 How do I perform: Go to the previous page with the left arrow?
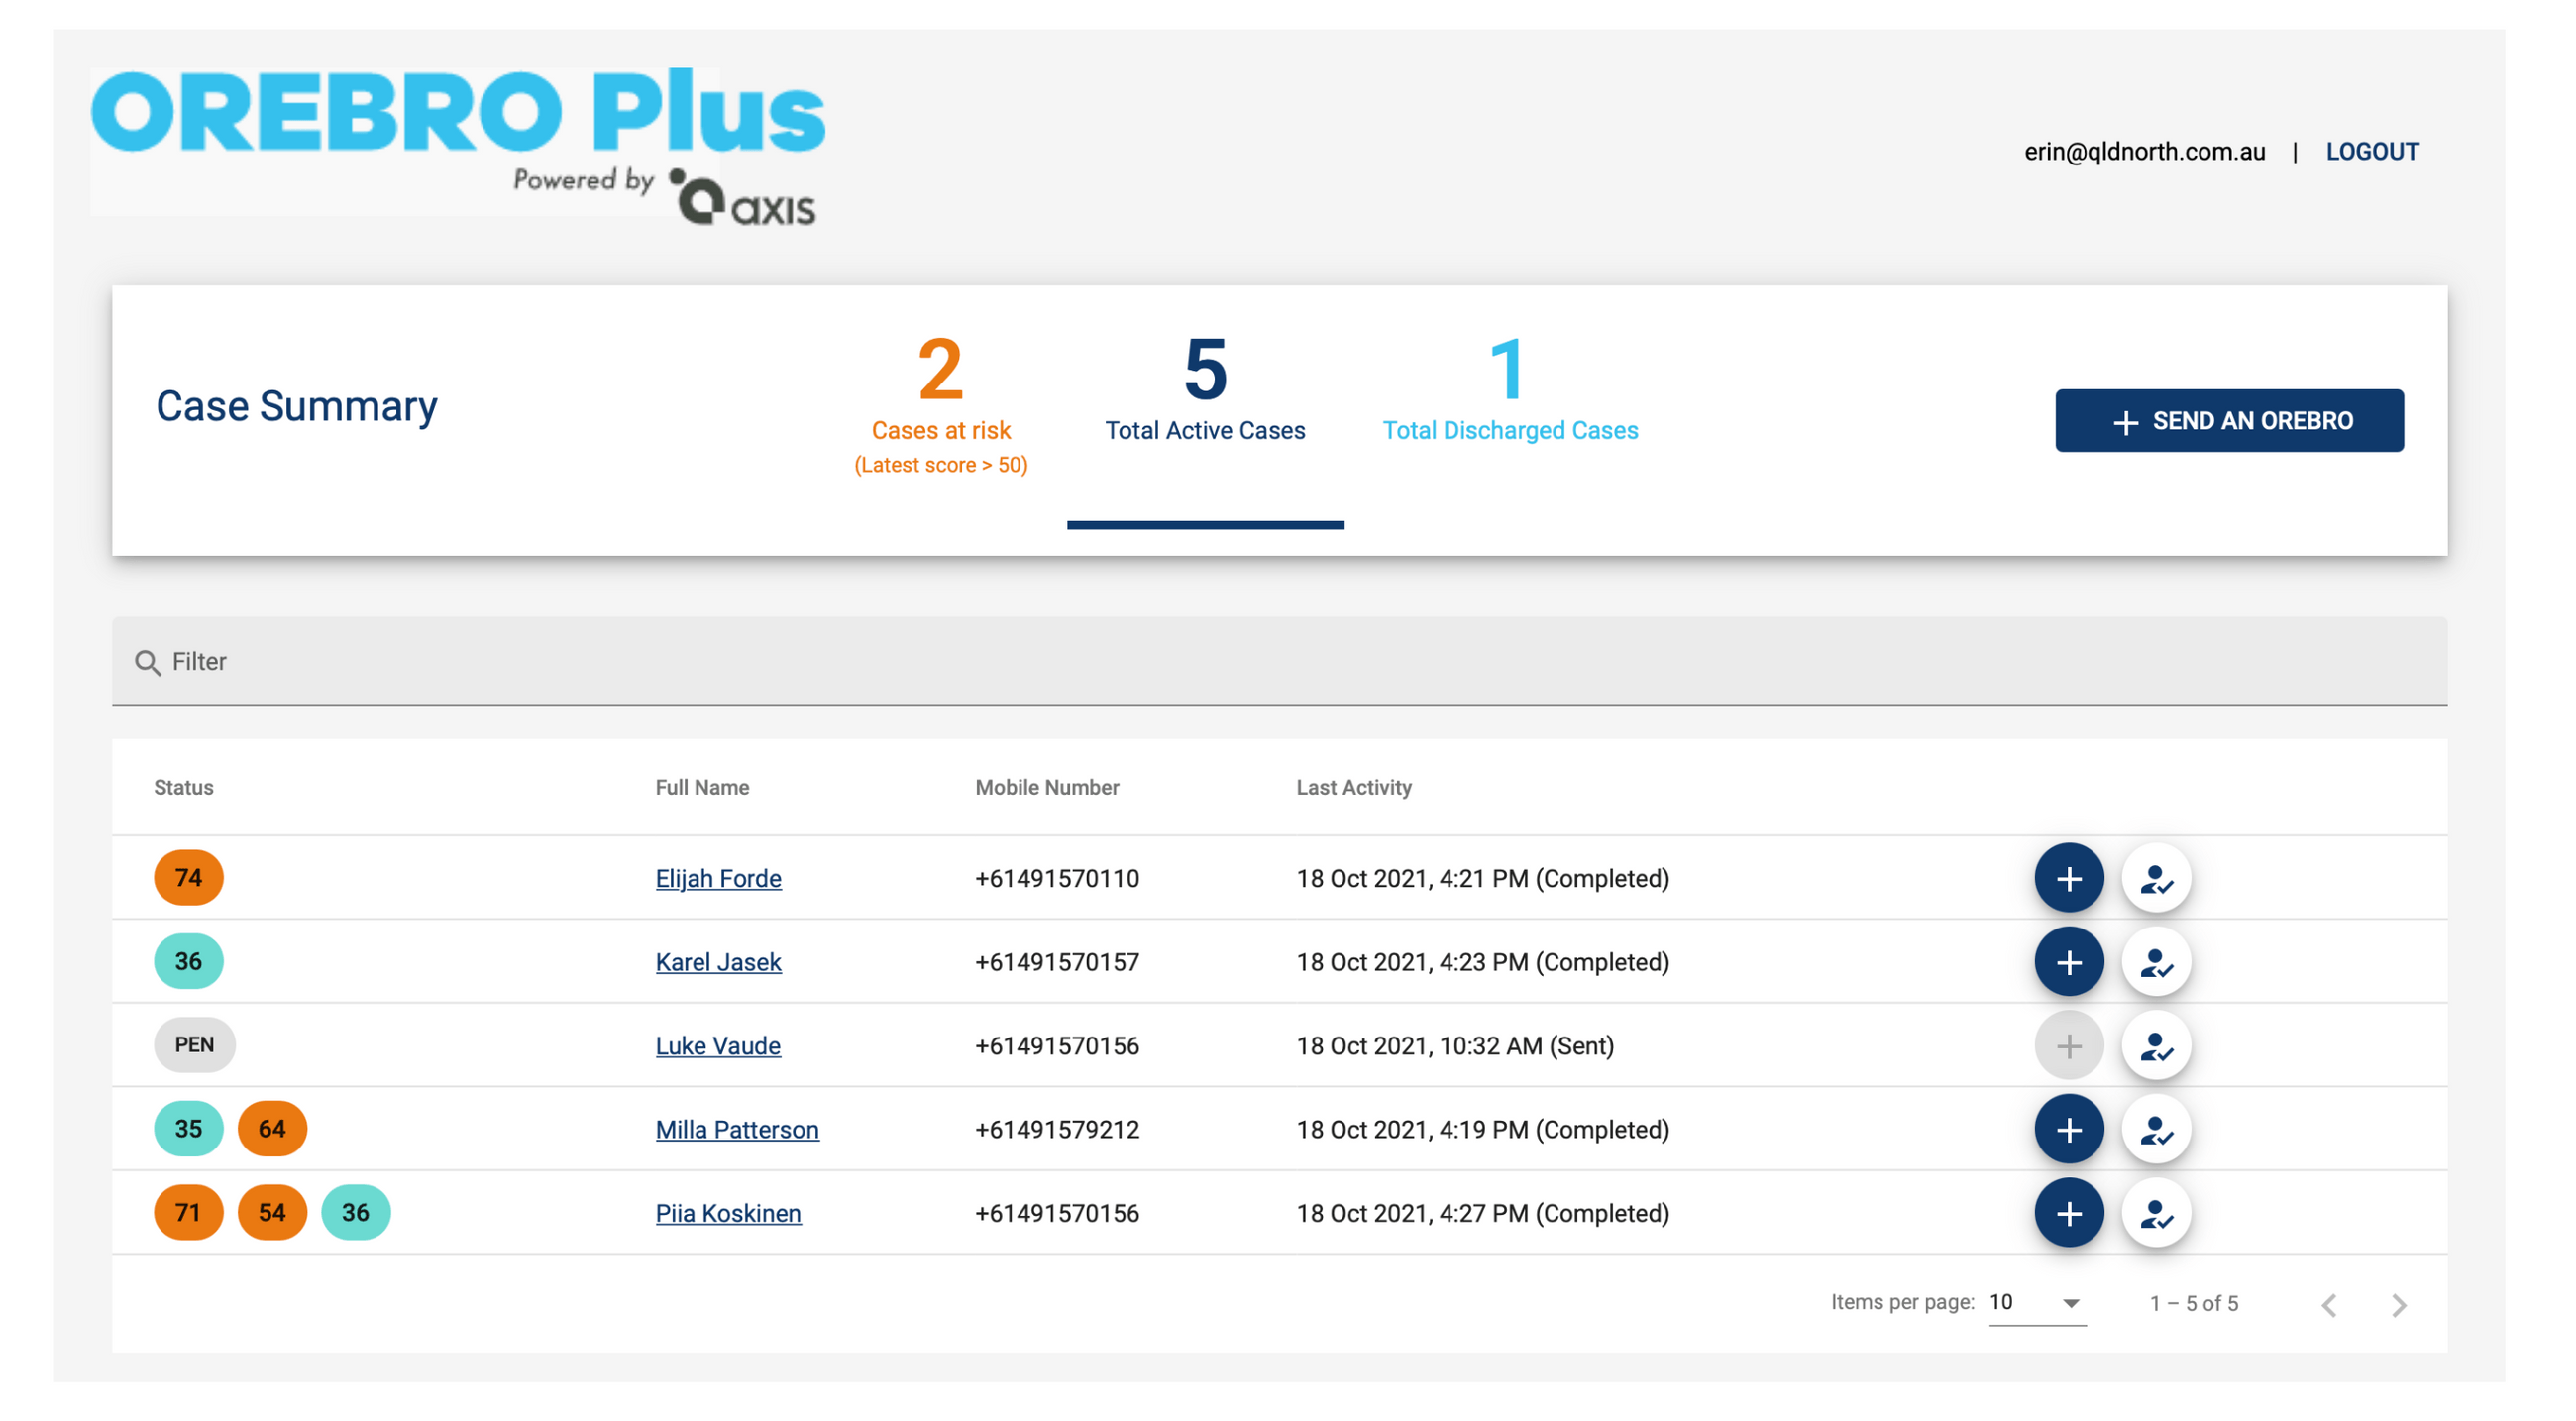coord(2331,1304)
